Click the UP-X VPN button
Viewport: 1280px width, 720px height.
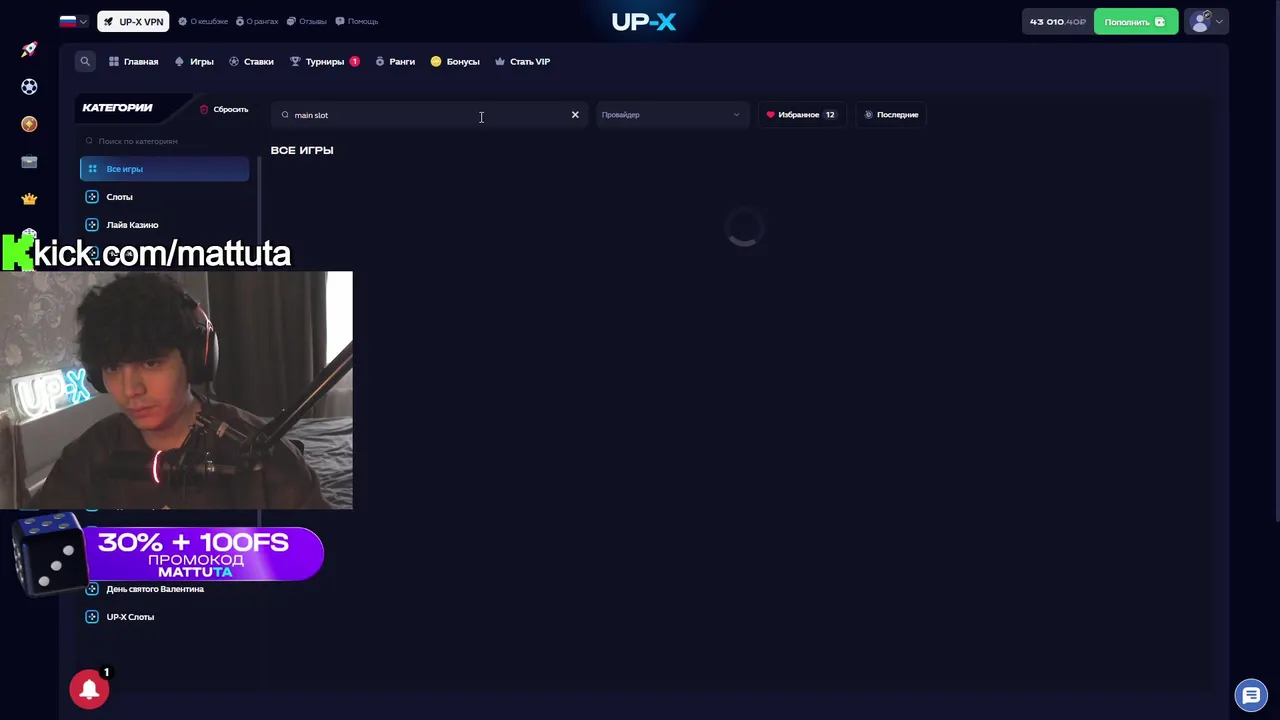click(x=133, y=21)
